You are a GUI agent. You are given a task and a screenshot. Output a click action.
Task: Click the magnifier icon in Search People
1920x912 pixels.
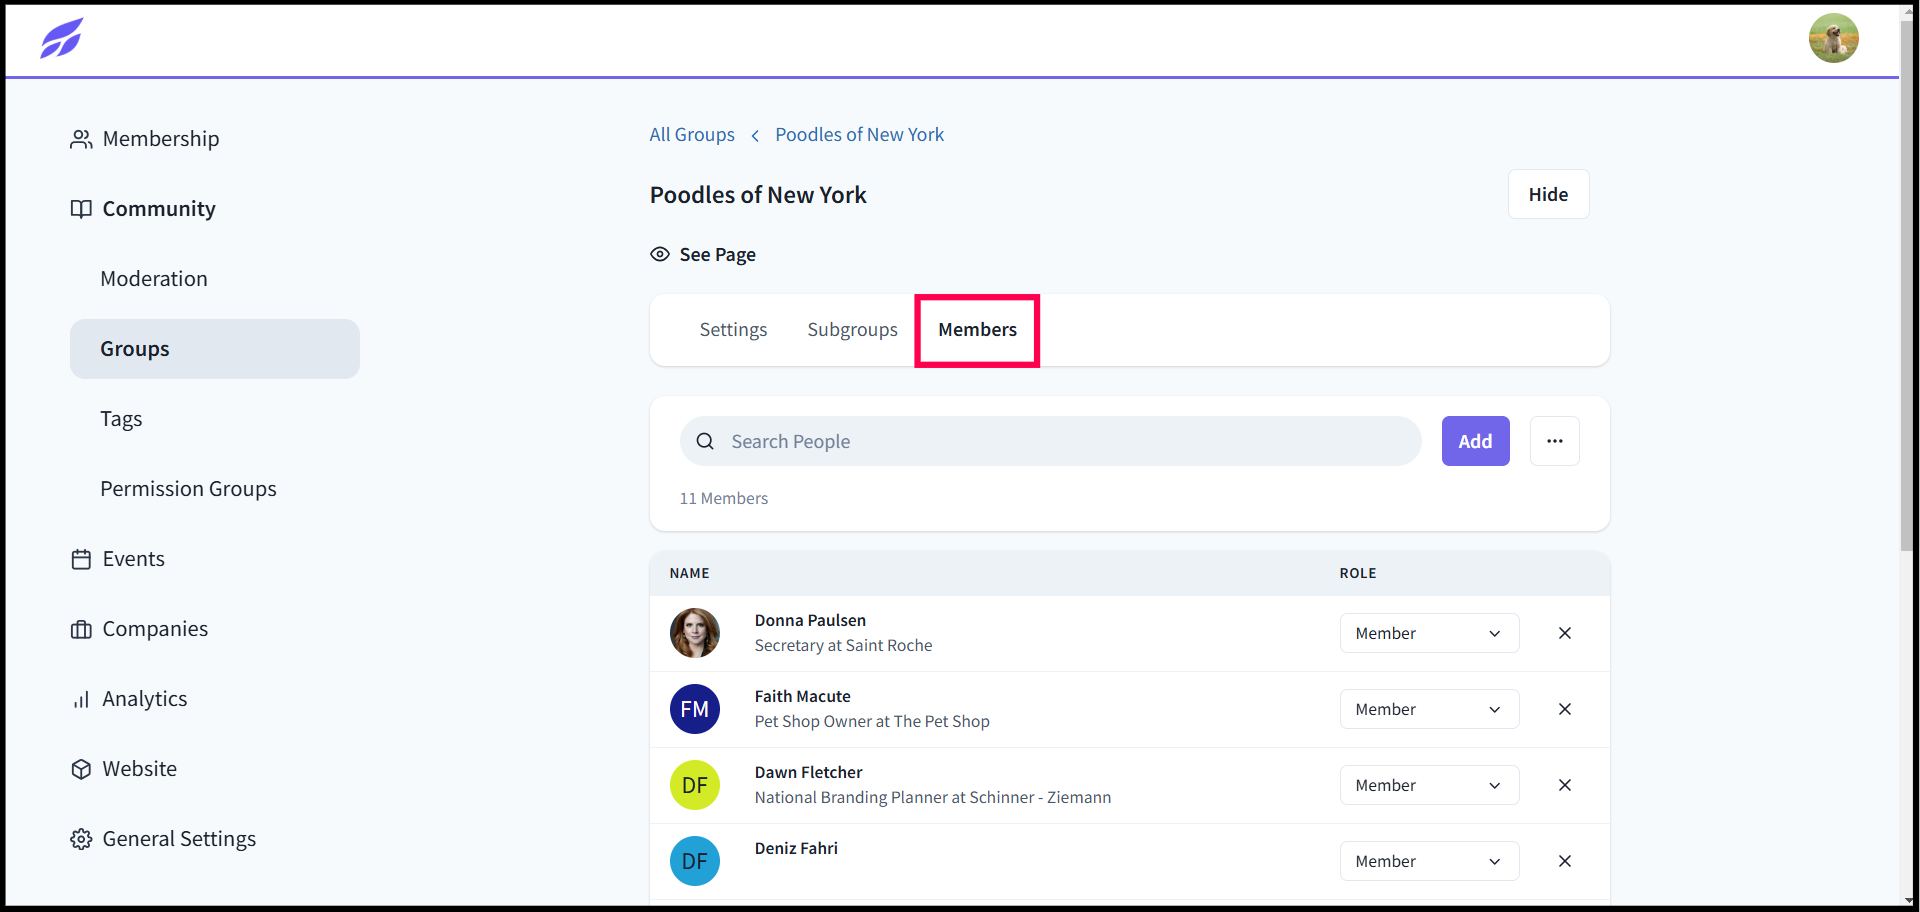(x=705, y=441)
